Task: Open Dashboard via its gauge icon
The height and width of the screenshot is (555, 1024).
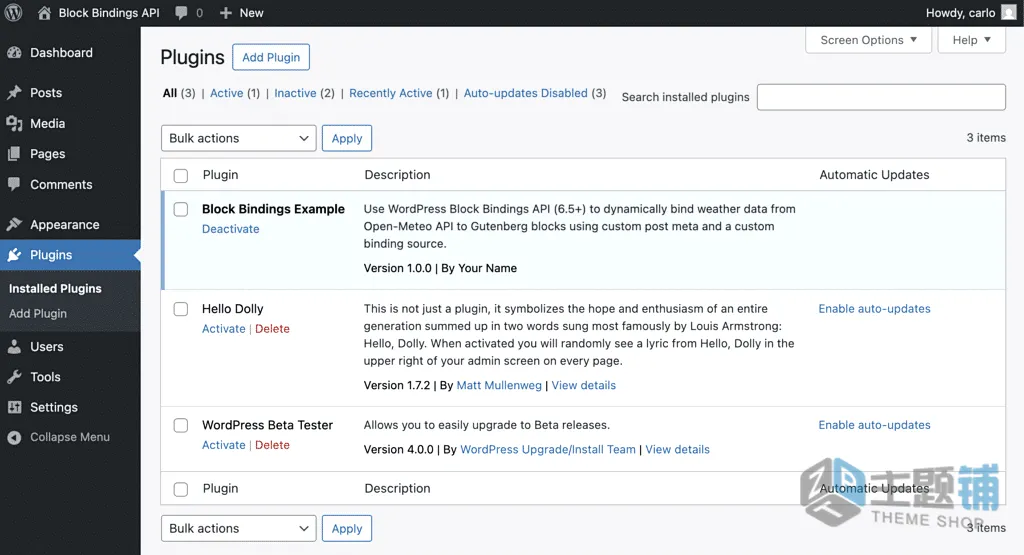Action: coord(14,53)
